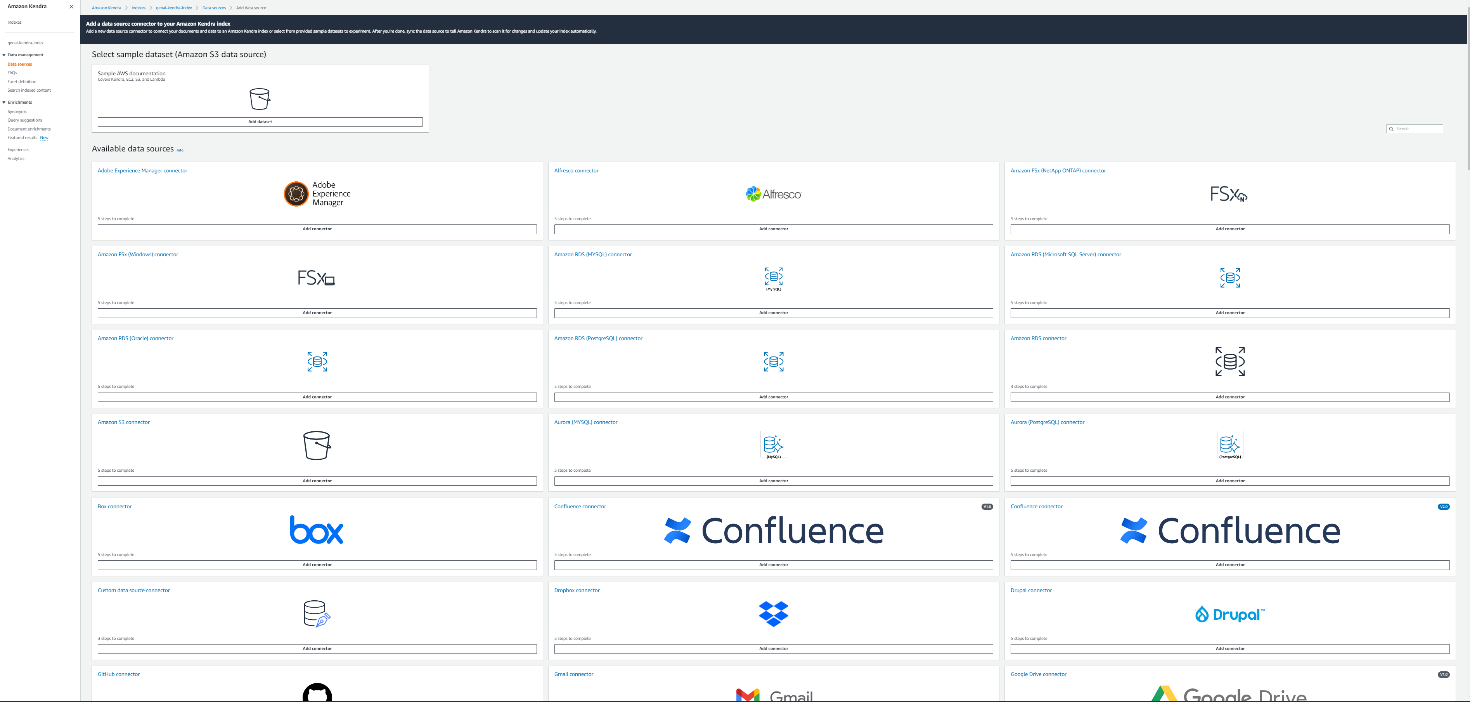This screenshot has height=702, width=1470.
Task: Add the Custom data source connector
Action: (317, 648)
